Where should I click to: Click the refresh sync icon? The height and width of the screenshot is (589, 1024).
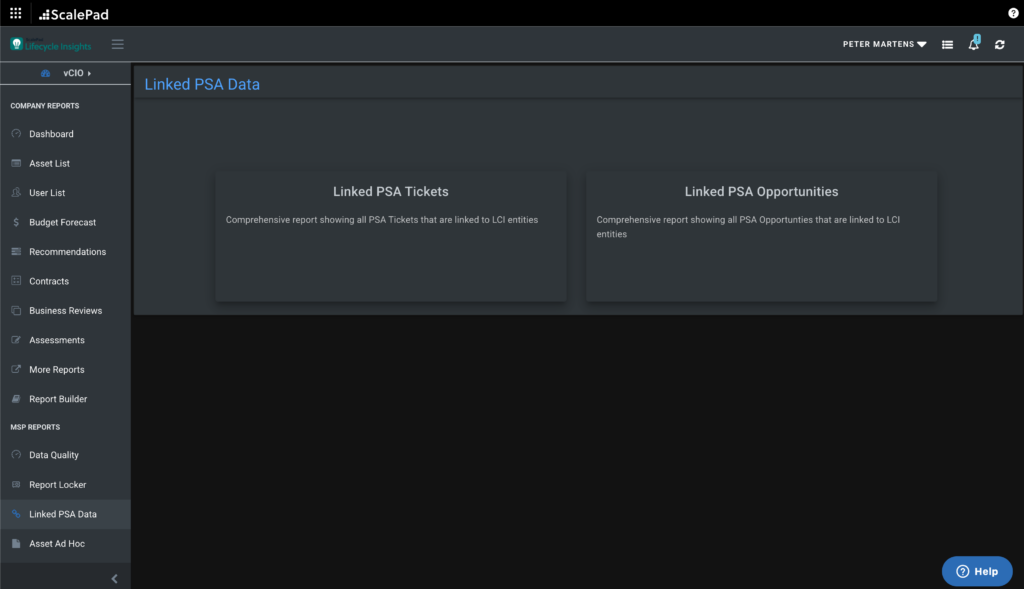pyautogui.click(x=999, y=44)
